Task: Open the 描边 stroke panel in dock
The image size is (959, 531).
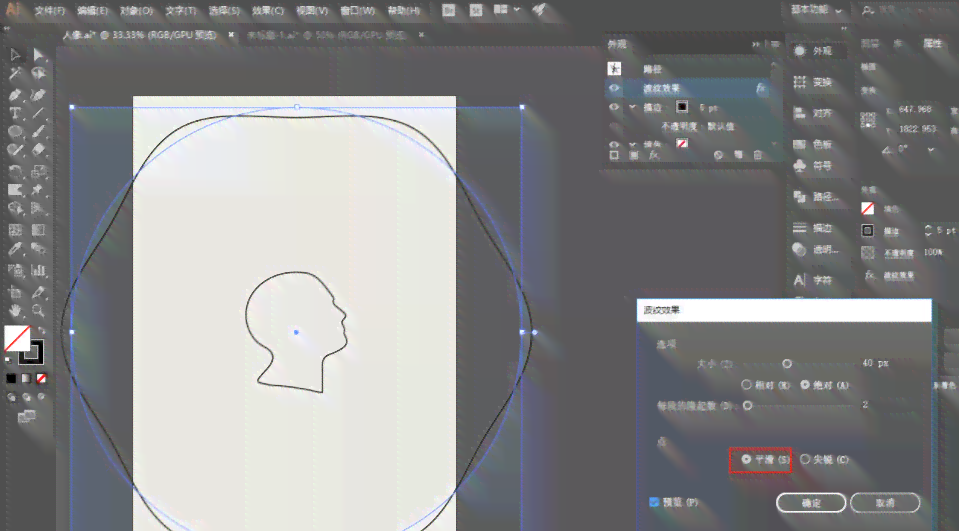Action: pos(813,228)
